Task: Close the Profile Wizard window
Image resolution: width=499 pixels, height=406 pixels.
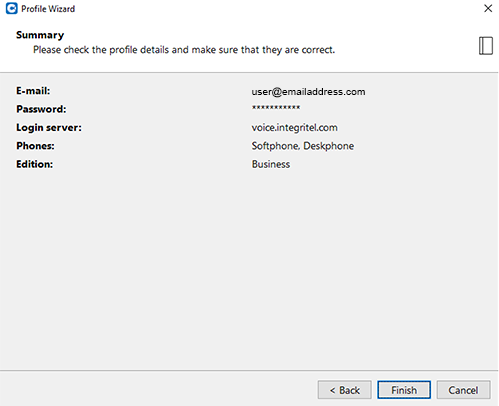Action: tap(488, 8)
